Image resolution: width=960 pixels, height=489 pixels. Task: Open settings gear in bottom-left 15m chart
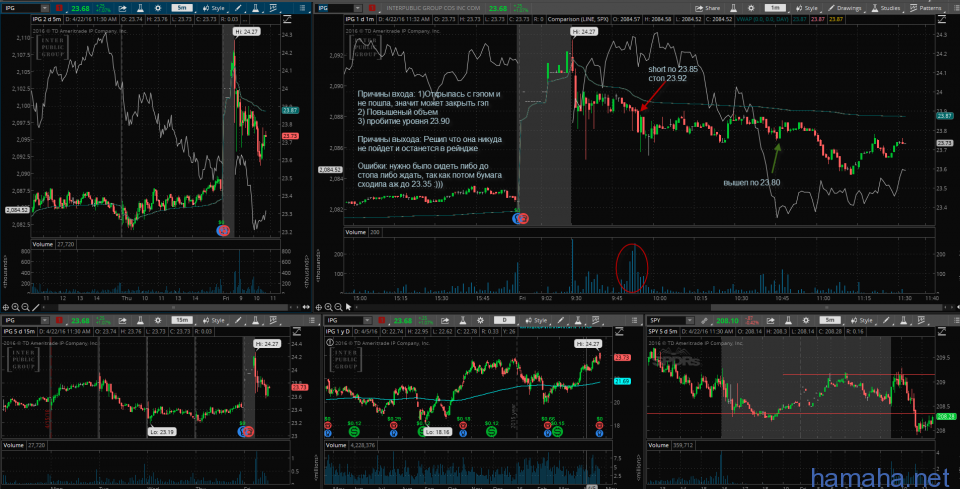click(x=158, y=321)
